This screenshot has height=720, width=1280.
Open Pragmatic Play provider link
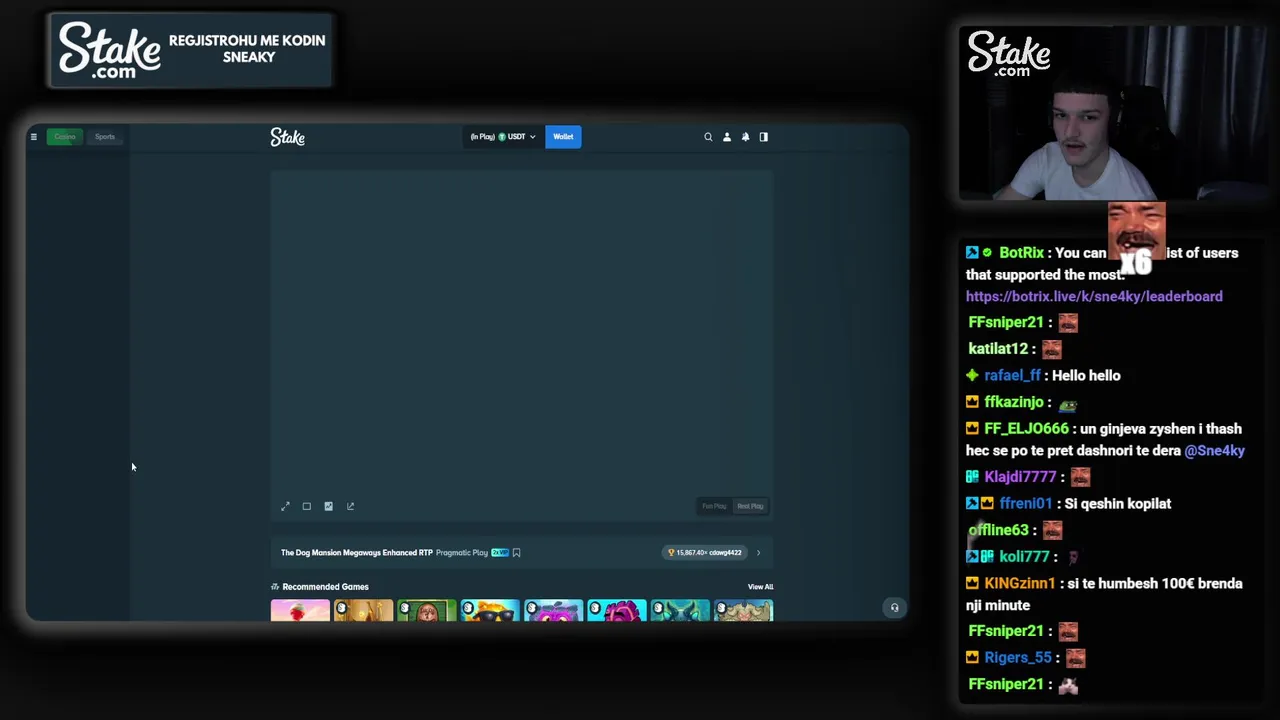coord(462,553)
